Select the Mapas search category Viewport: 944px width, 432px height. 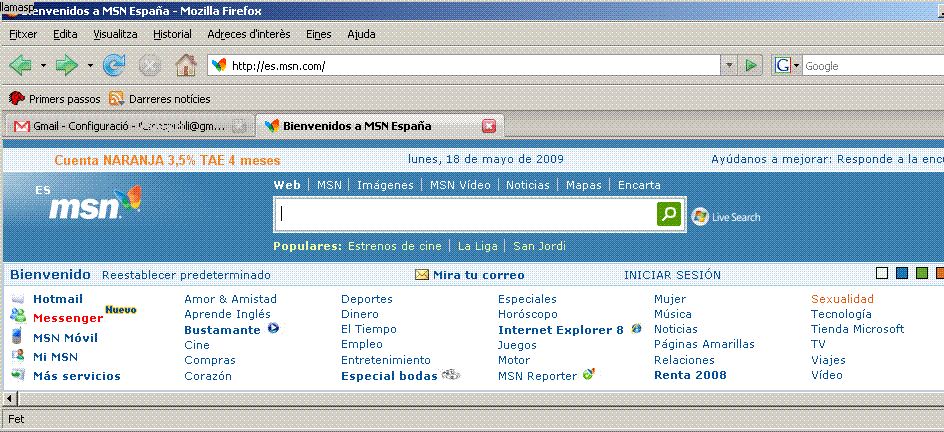coord(583,185)
